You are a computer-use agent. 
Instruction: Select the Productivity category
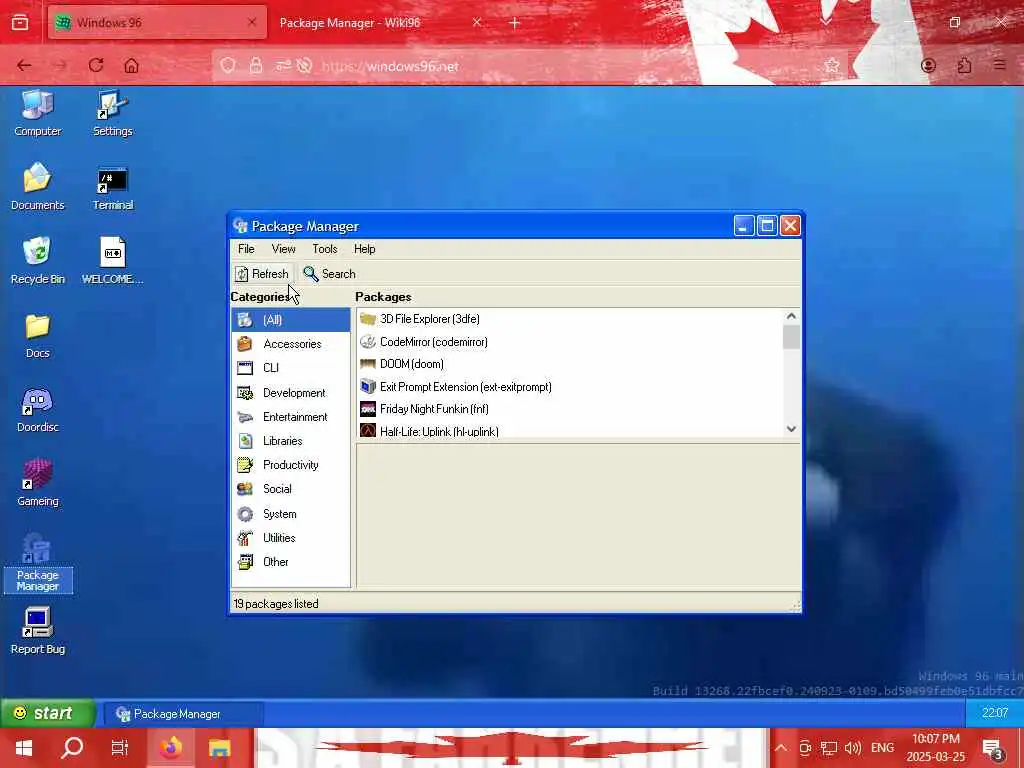click(x=291, y=465)
